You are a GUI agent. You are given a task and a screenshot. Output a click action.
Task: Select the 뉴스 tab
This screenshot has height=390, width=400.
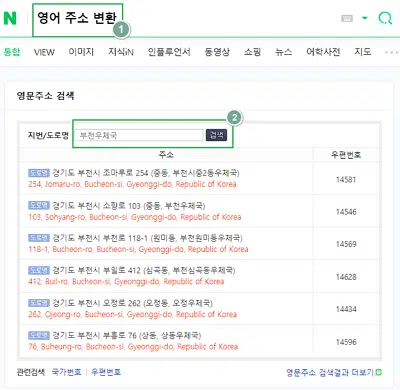pyautogui.click(x=284, y=52)
